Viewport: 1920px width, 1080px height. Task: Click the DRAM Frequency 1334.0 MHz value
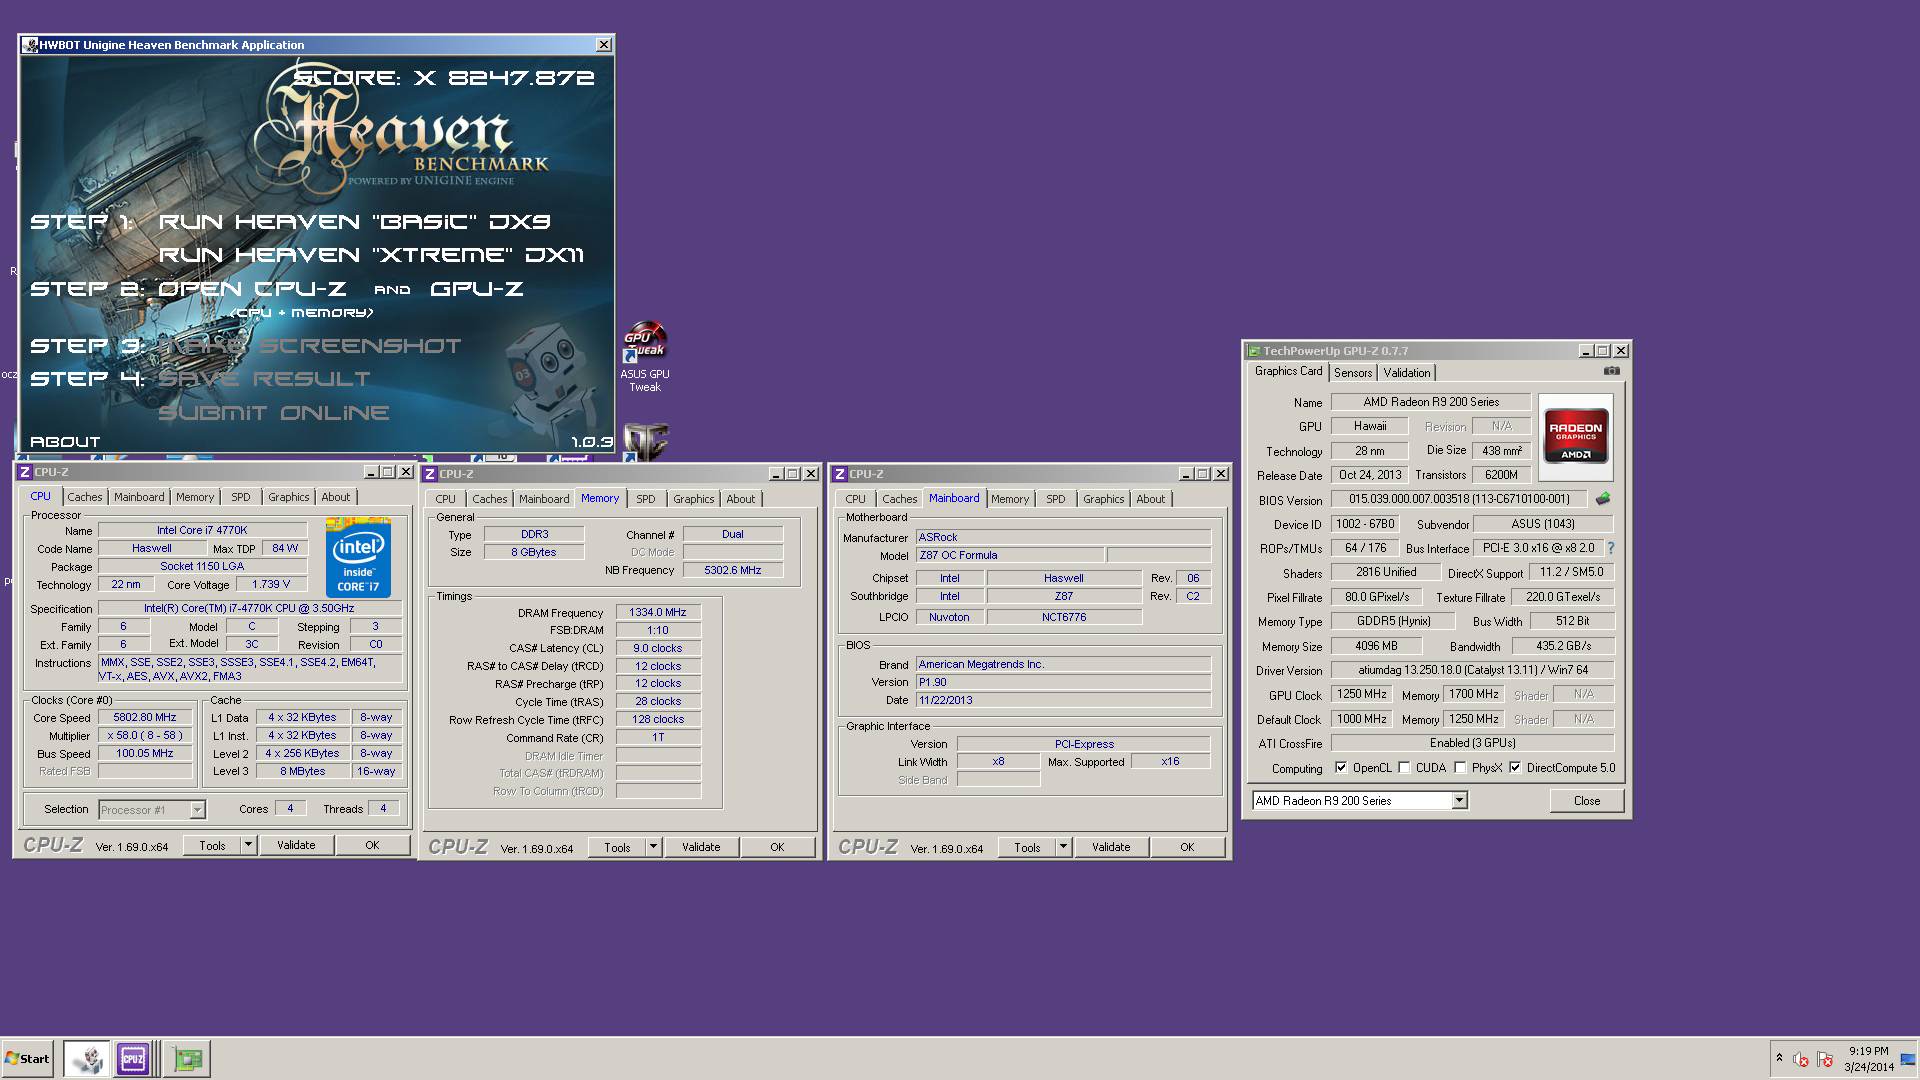658,613
